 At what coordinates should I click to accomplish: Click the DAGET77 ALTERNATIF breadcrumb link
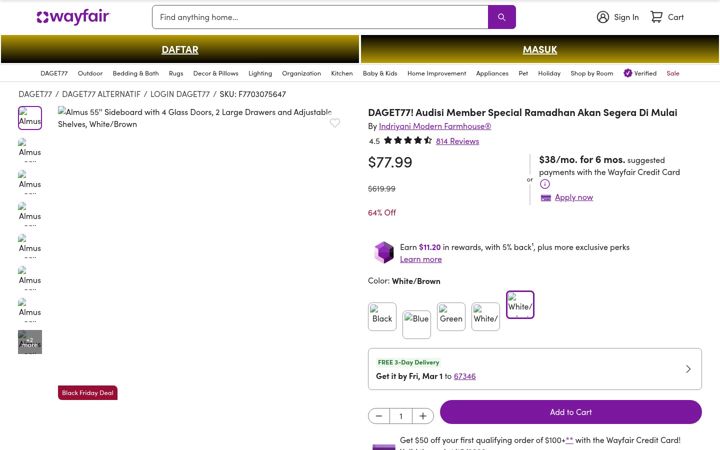pos(101,94)
